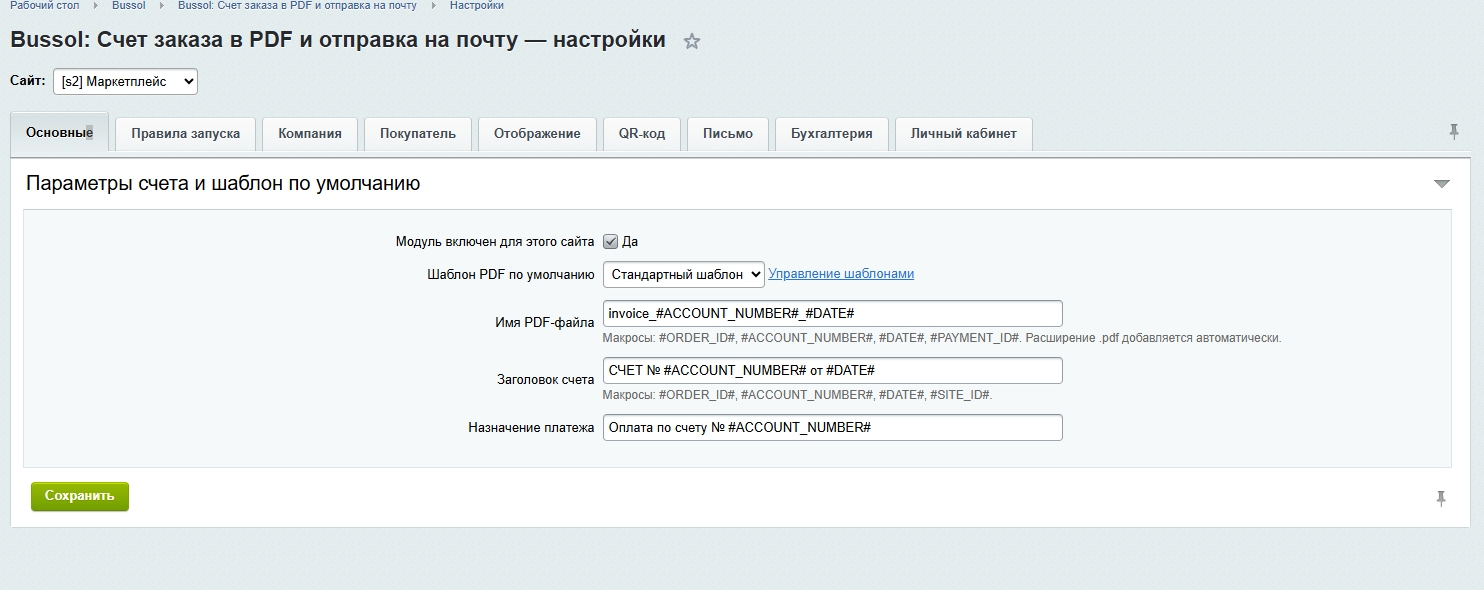Click the Да label next to checkbox

click(630, 242)
